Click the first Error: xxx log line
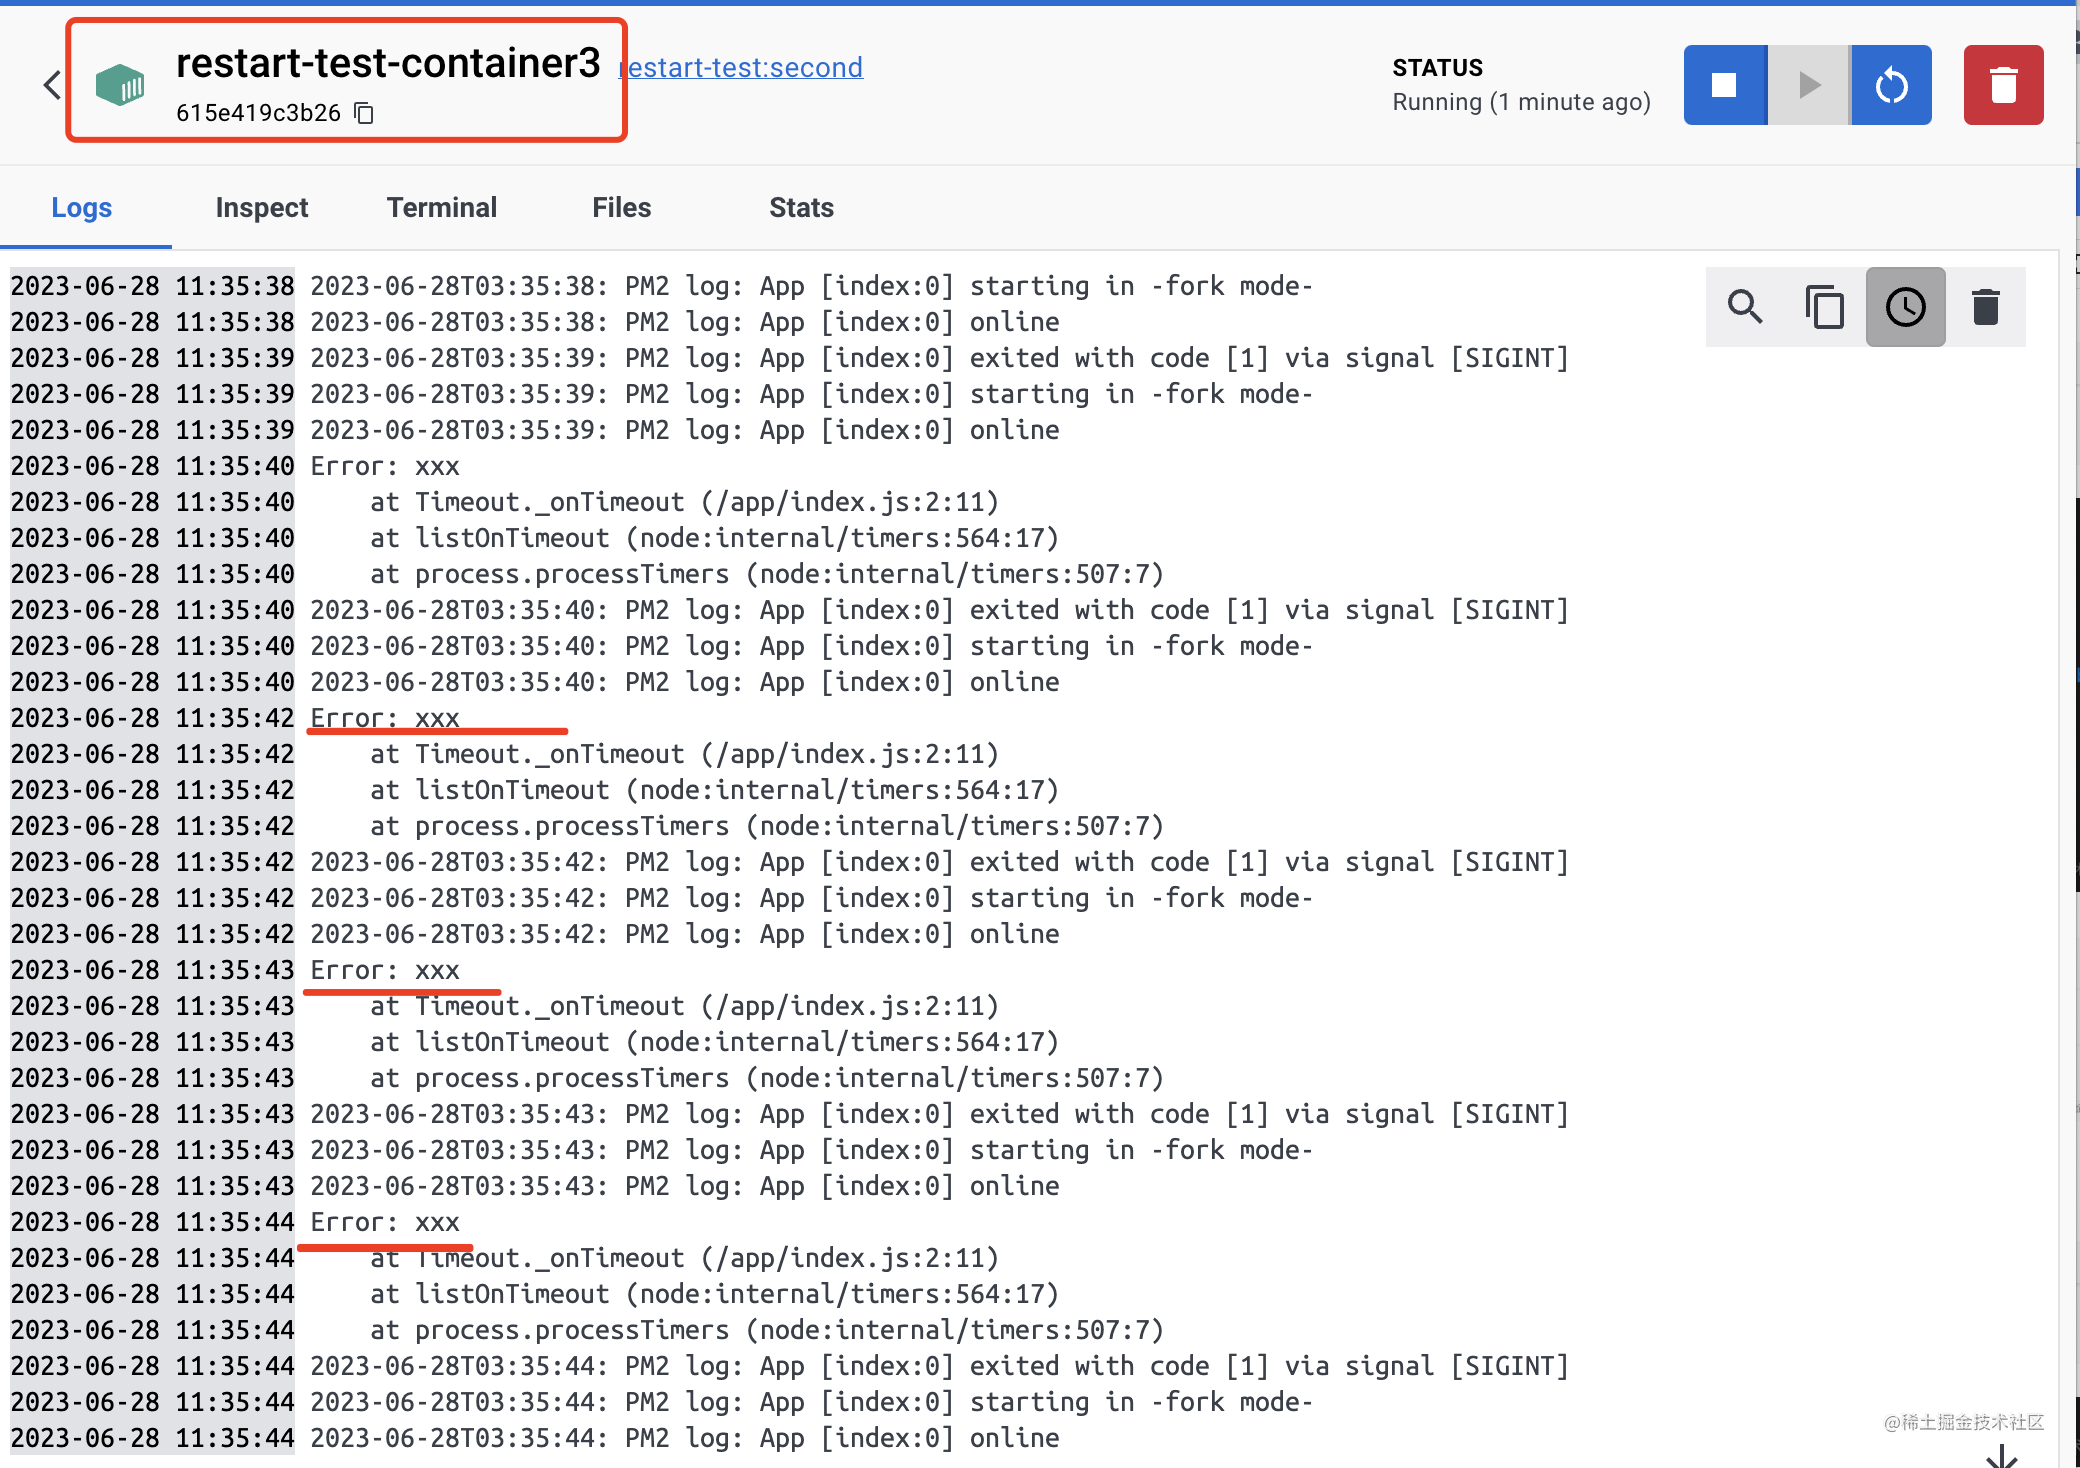Image resolution: width=2080 pixels, height=1468 pixels. pos(385,466)
